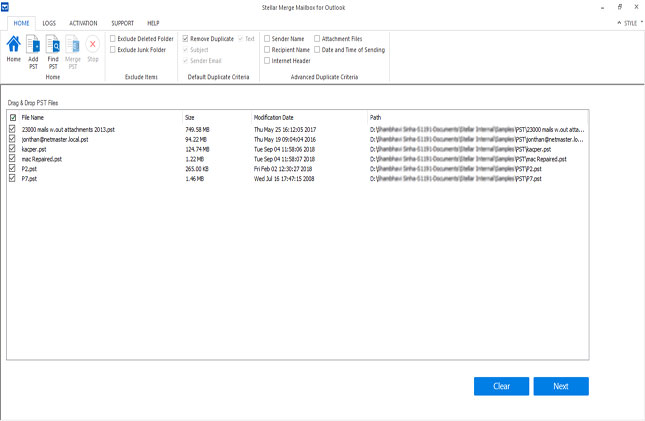Sort by the Size column header
The width and height of the screenshot is (645, 421).
(x=190, y=118)
